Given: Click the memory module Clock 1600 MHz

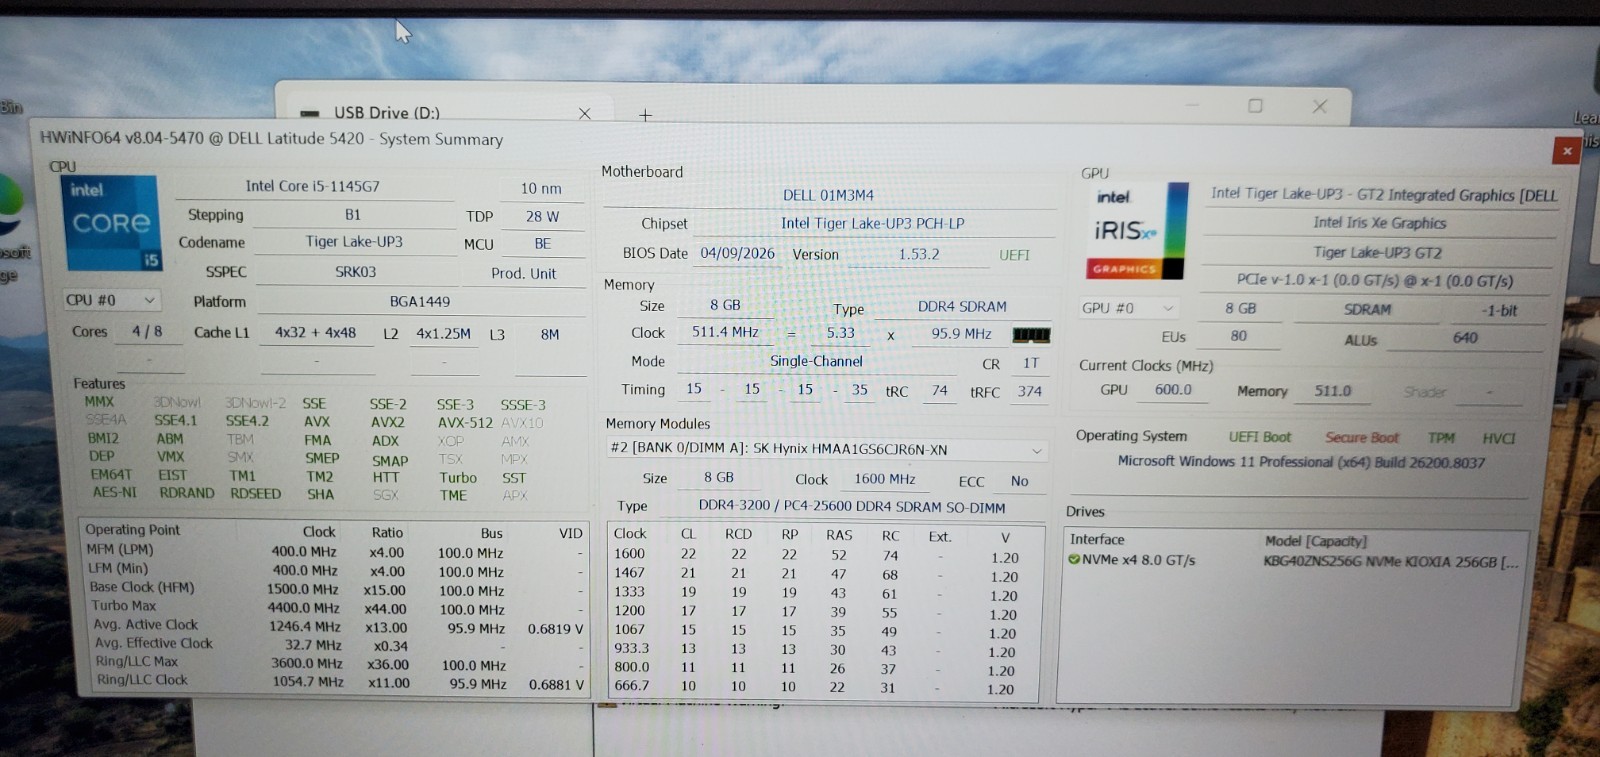Looking at the screenshot, I should [x=884, y=479].
